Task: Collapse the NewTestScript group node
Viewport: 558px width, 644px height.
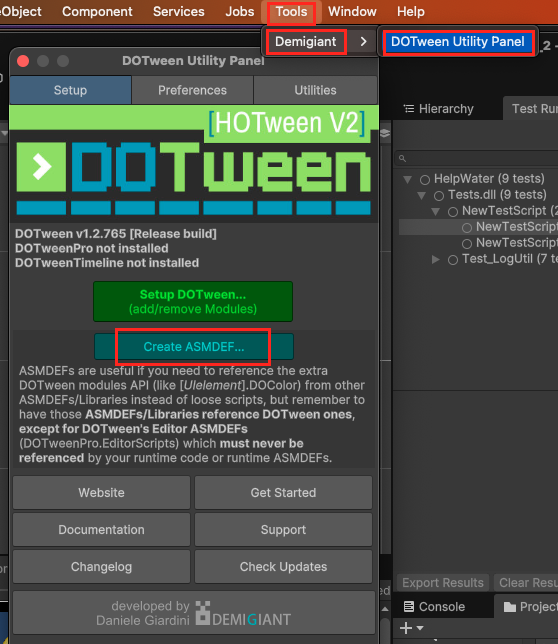Action: [x=435, y=212]
